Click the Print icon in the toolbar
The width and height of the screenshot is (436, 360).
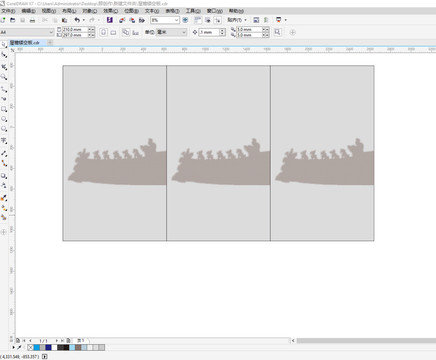tap(32, 20)
